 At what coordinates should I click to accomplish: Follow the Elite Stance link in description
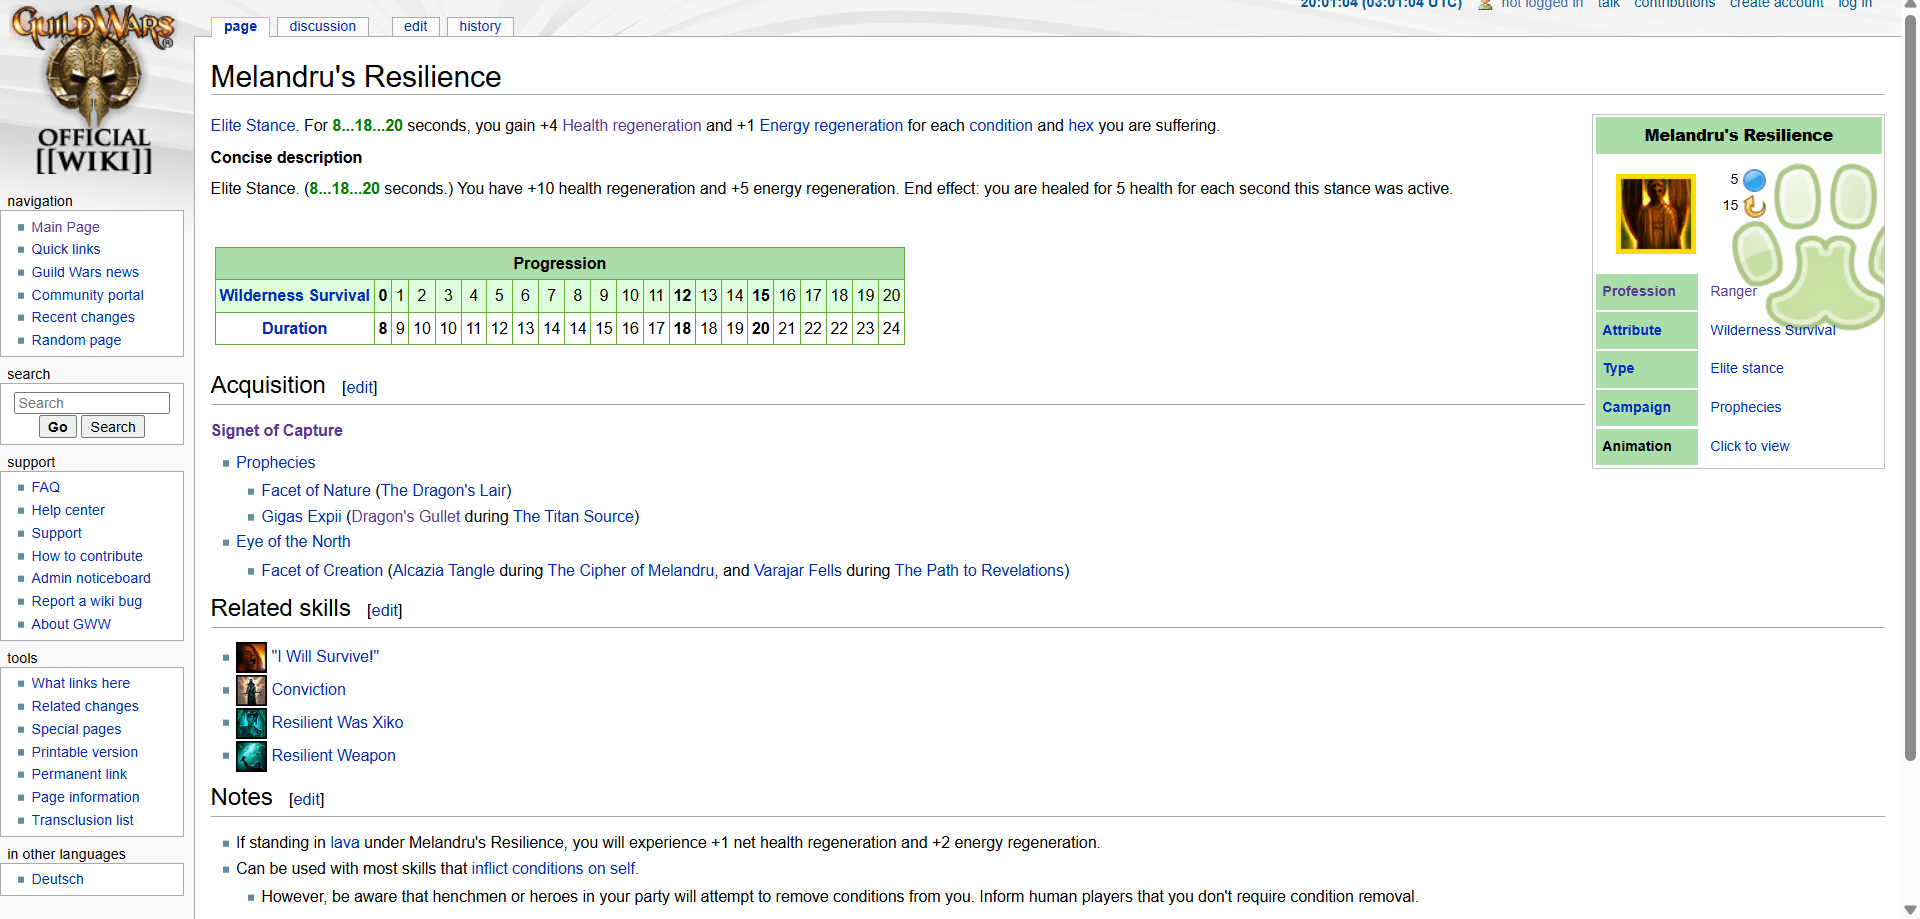(253, 126)
